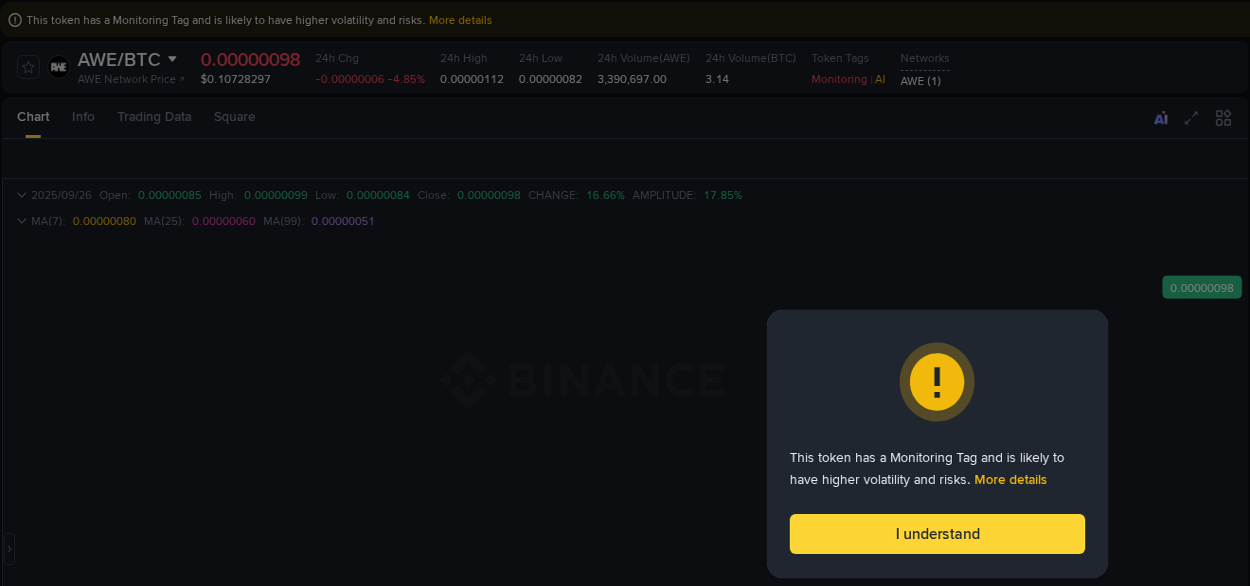
Task: Click the info icon on the Monitoring warning banner
Action: pos(14,19)
